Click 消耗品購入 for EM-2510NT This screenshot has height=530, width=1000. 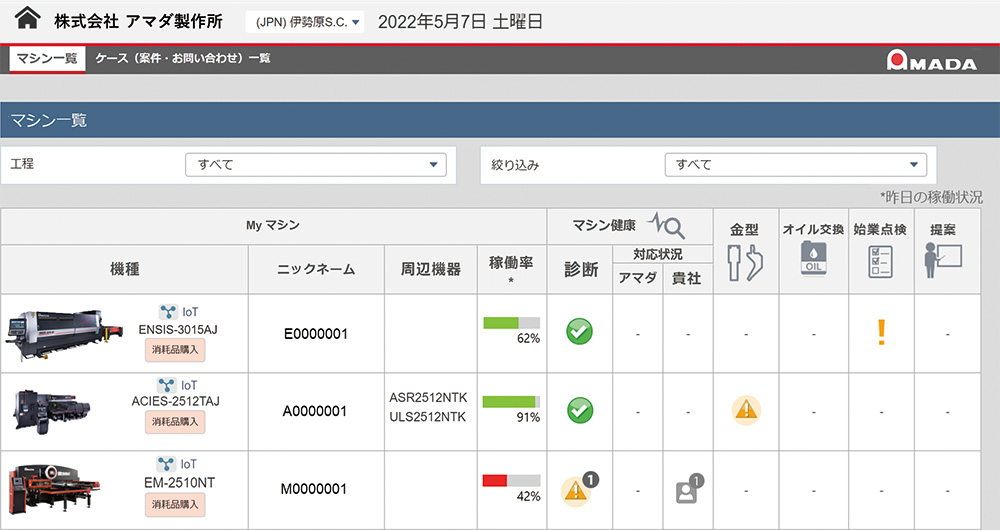[175, 504]
